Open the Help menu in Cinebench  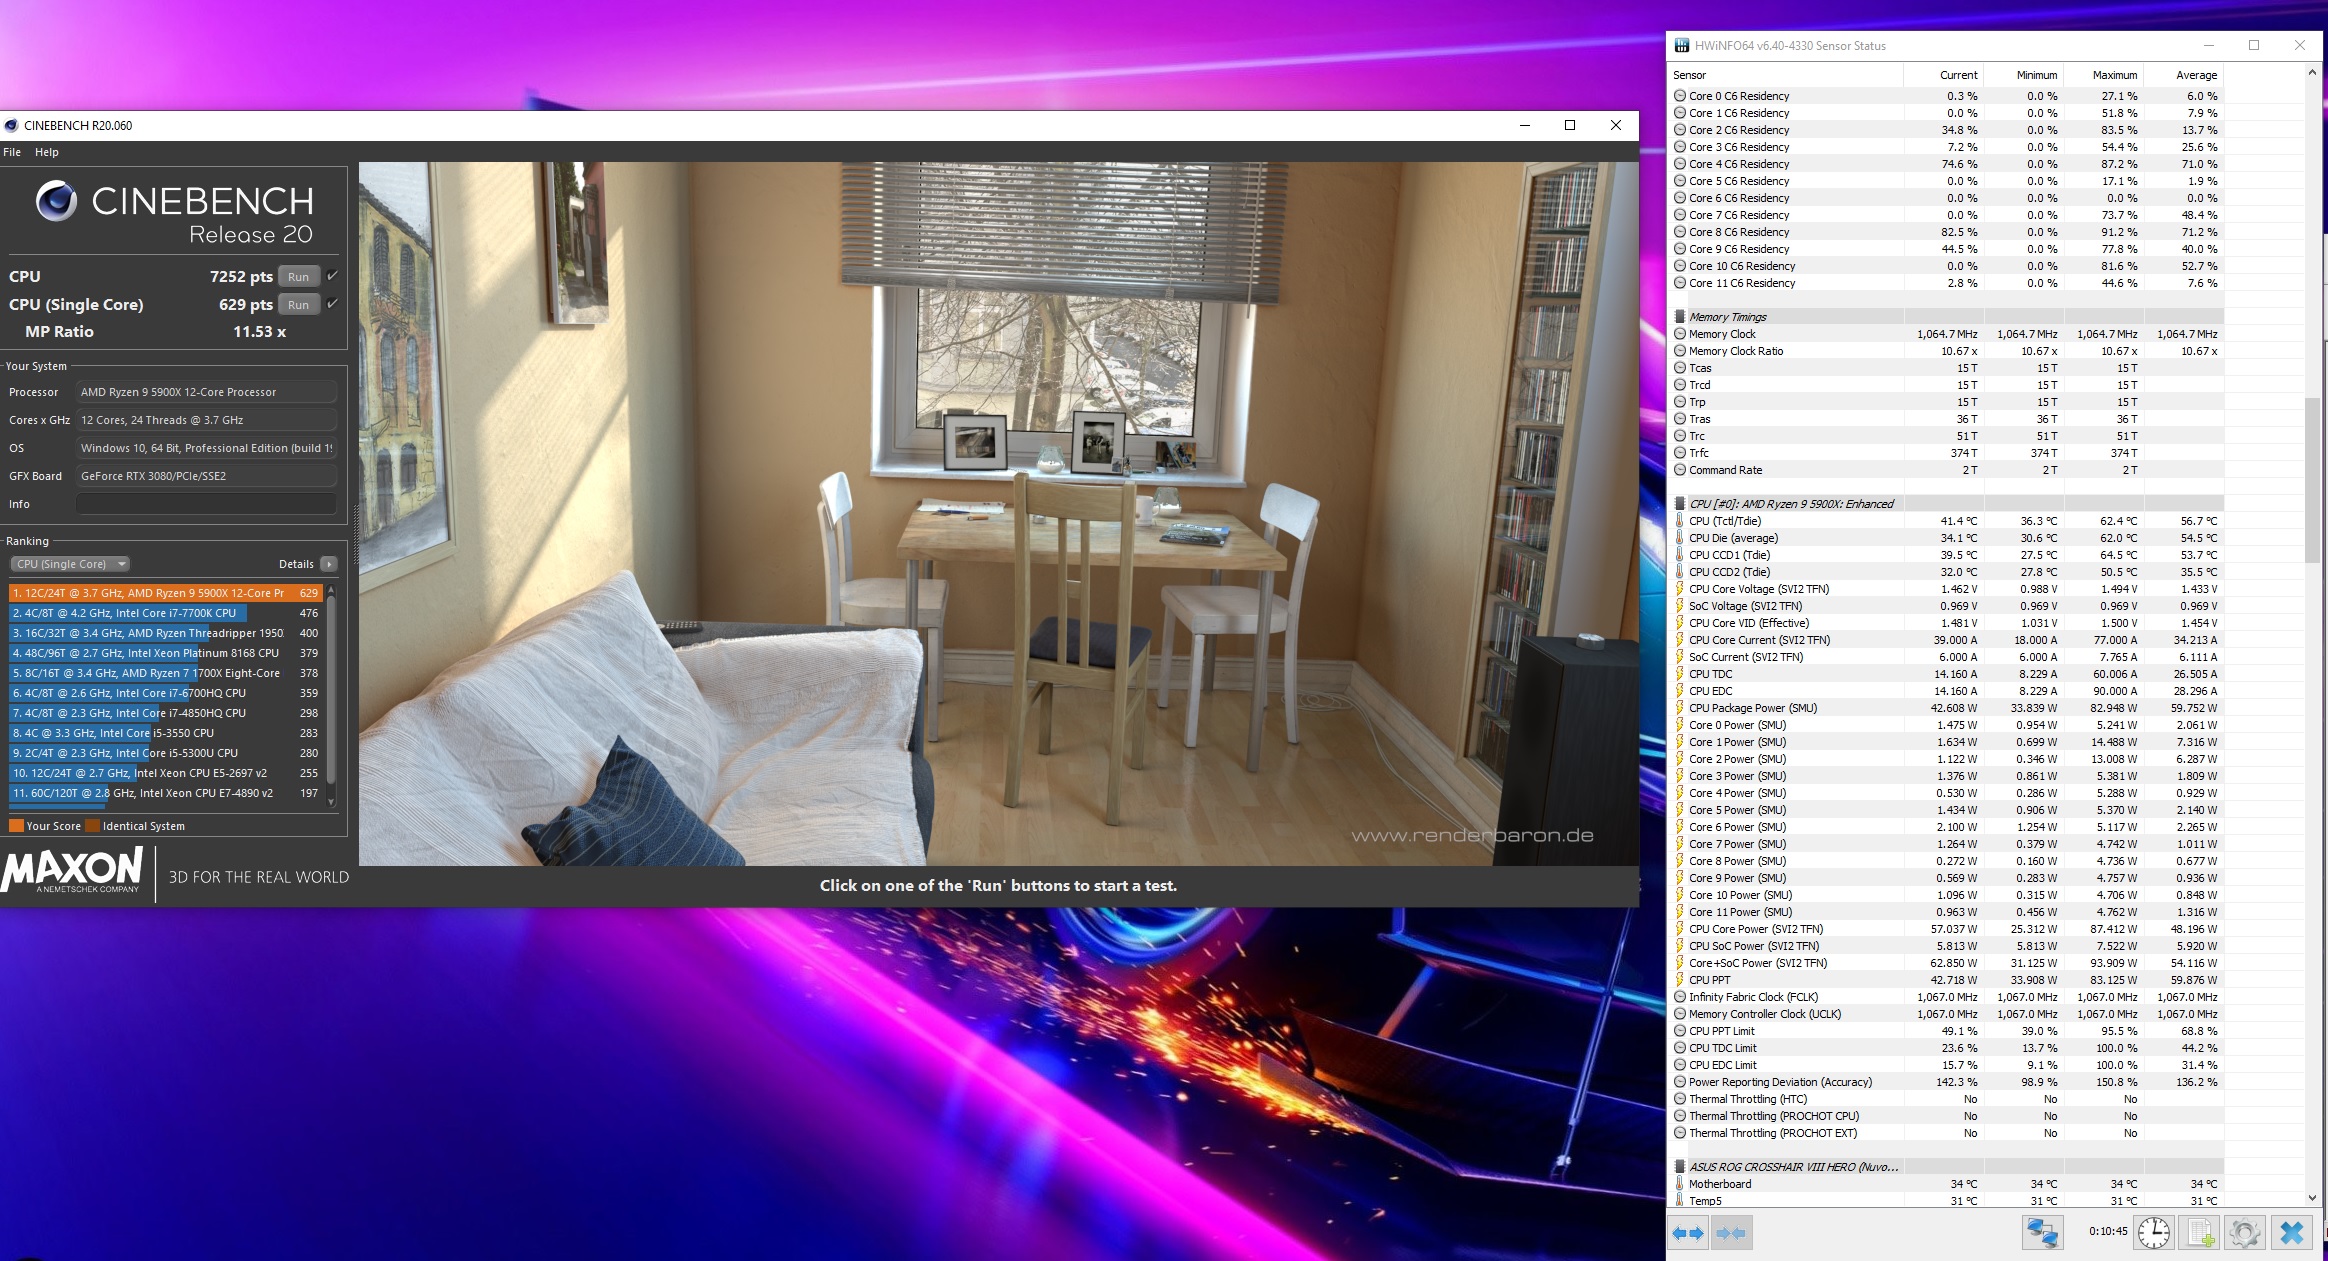[x=47, y=152]
